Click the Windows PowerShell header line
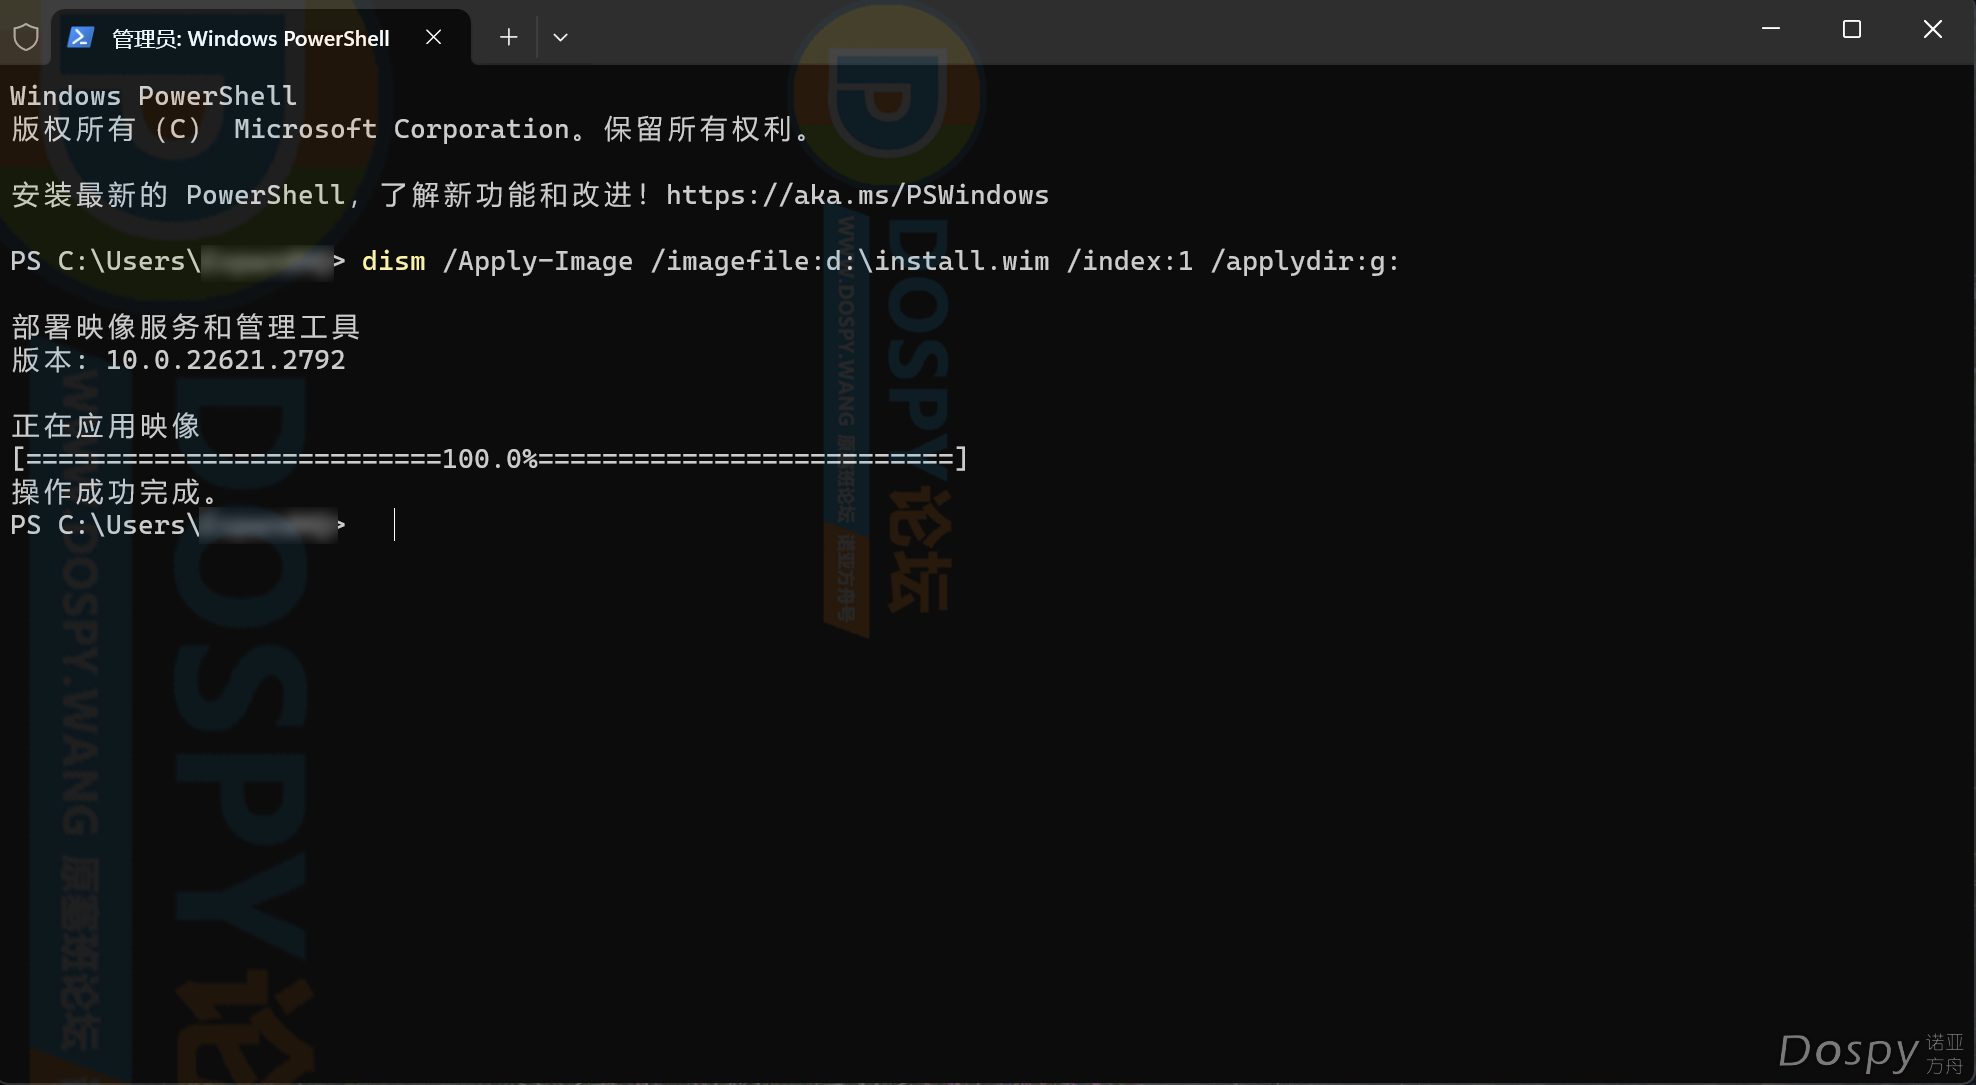The height and width of the screenshot is (1085, 1976). pyautogui.click(x=154, y=96)
